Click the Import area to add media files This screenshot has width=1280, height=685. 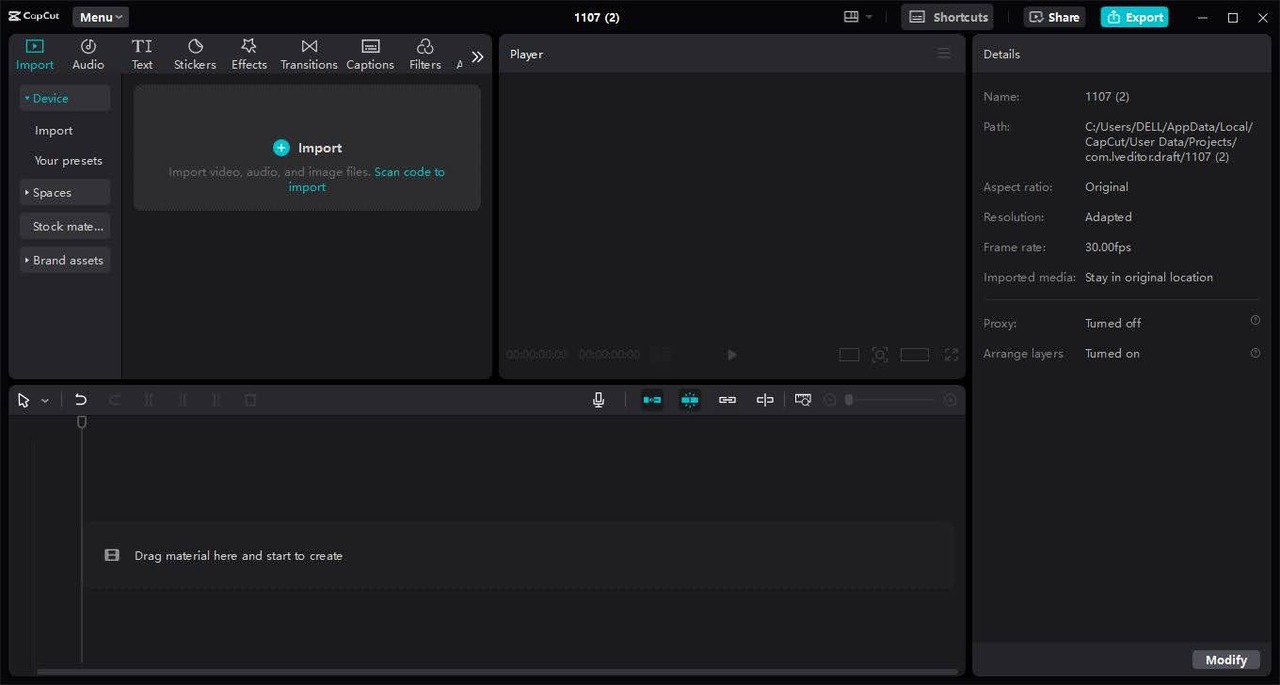click(x=307, y=147)
